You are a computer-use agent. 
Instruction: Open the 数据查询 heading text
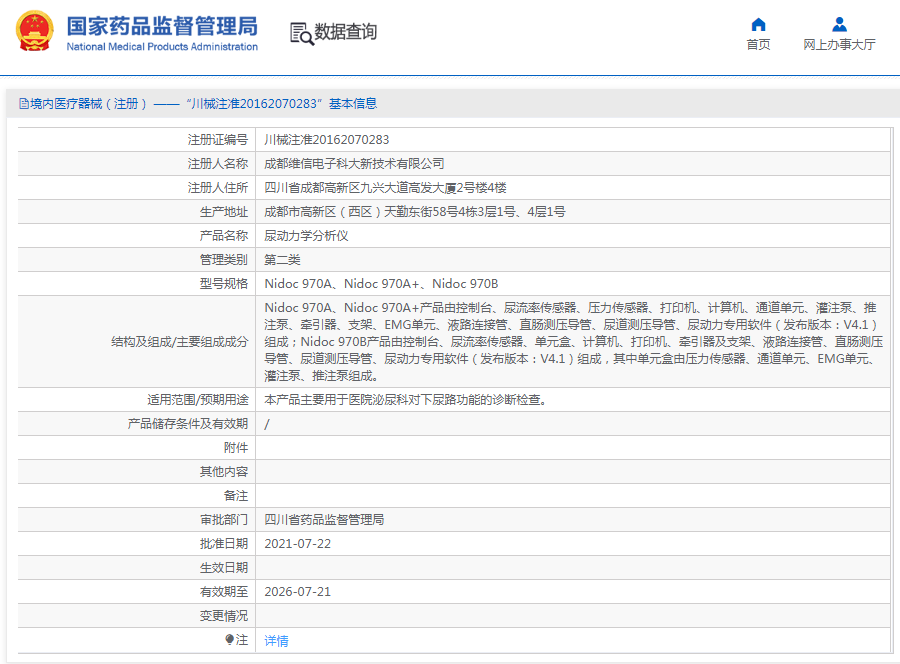click(x=346, y=32)
